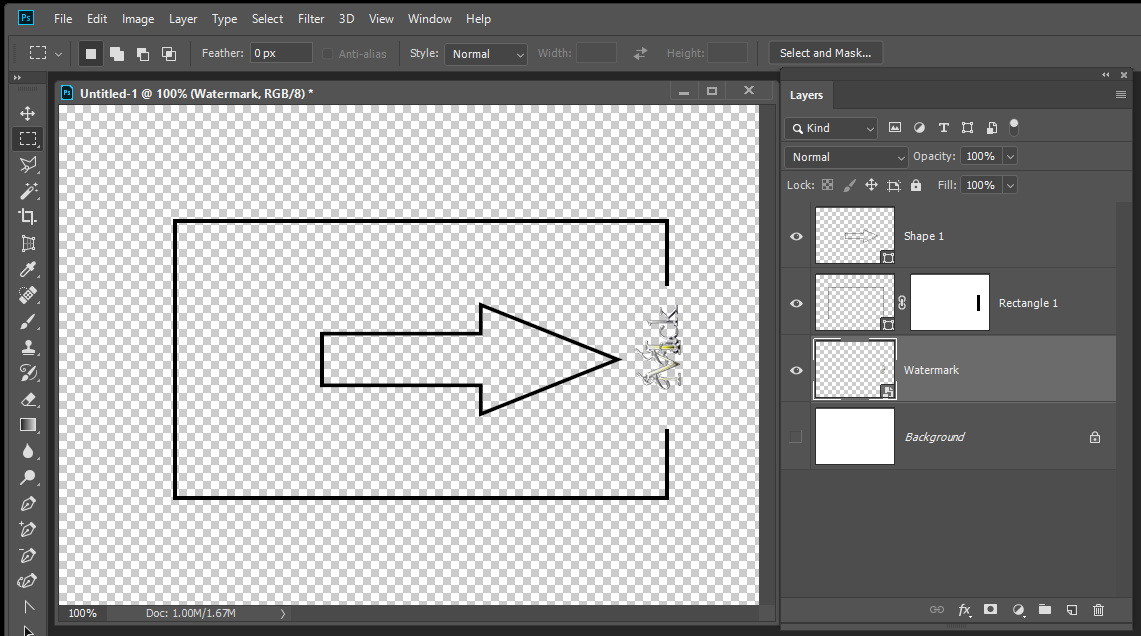1141x636 pixels.
Task: Select the Frame tool
Action: tap(28, 243)
